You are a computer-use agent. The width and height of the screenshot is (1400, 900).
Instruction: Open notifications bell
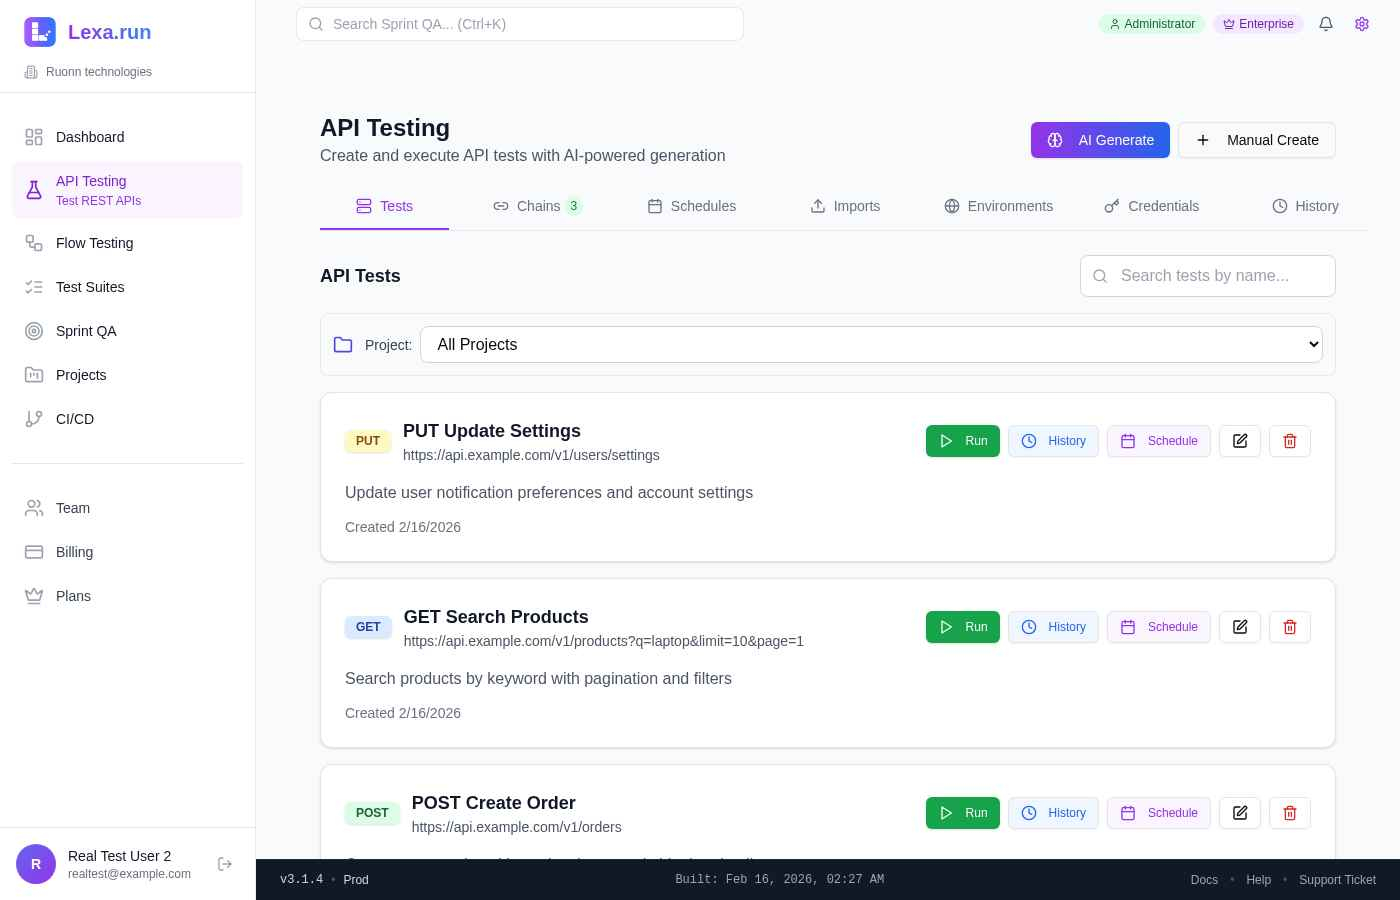1326,24
